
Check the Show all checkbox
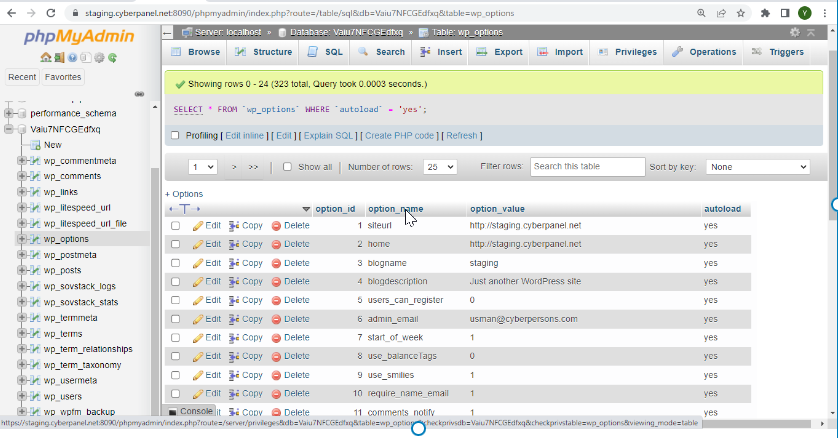coord(288,167)
